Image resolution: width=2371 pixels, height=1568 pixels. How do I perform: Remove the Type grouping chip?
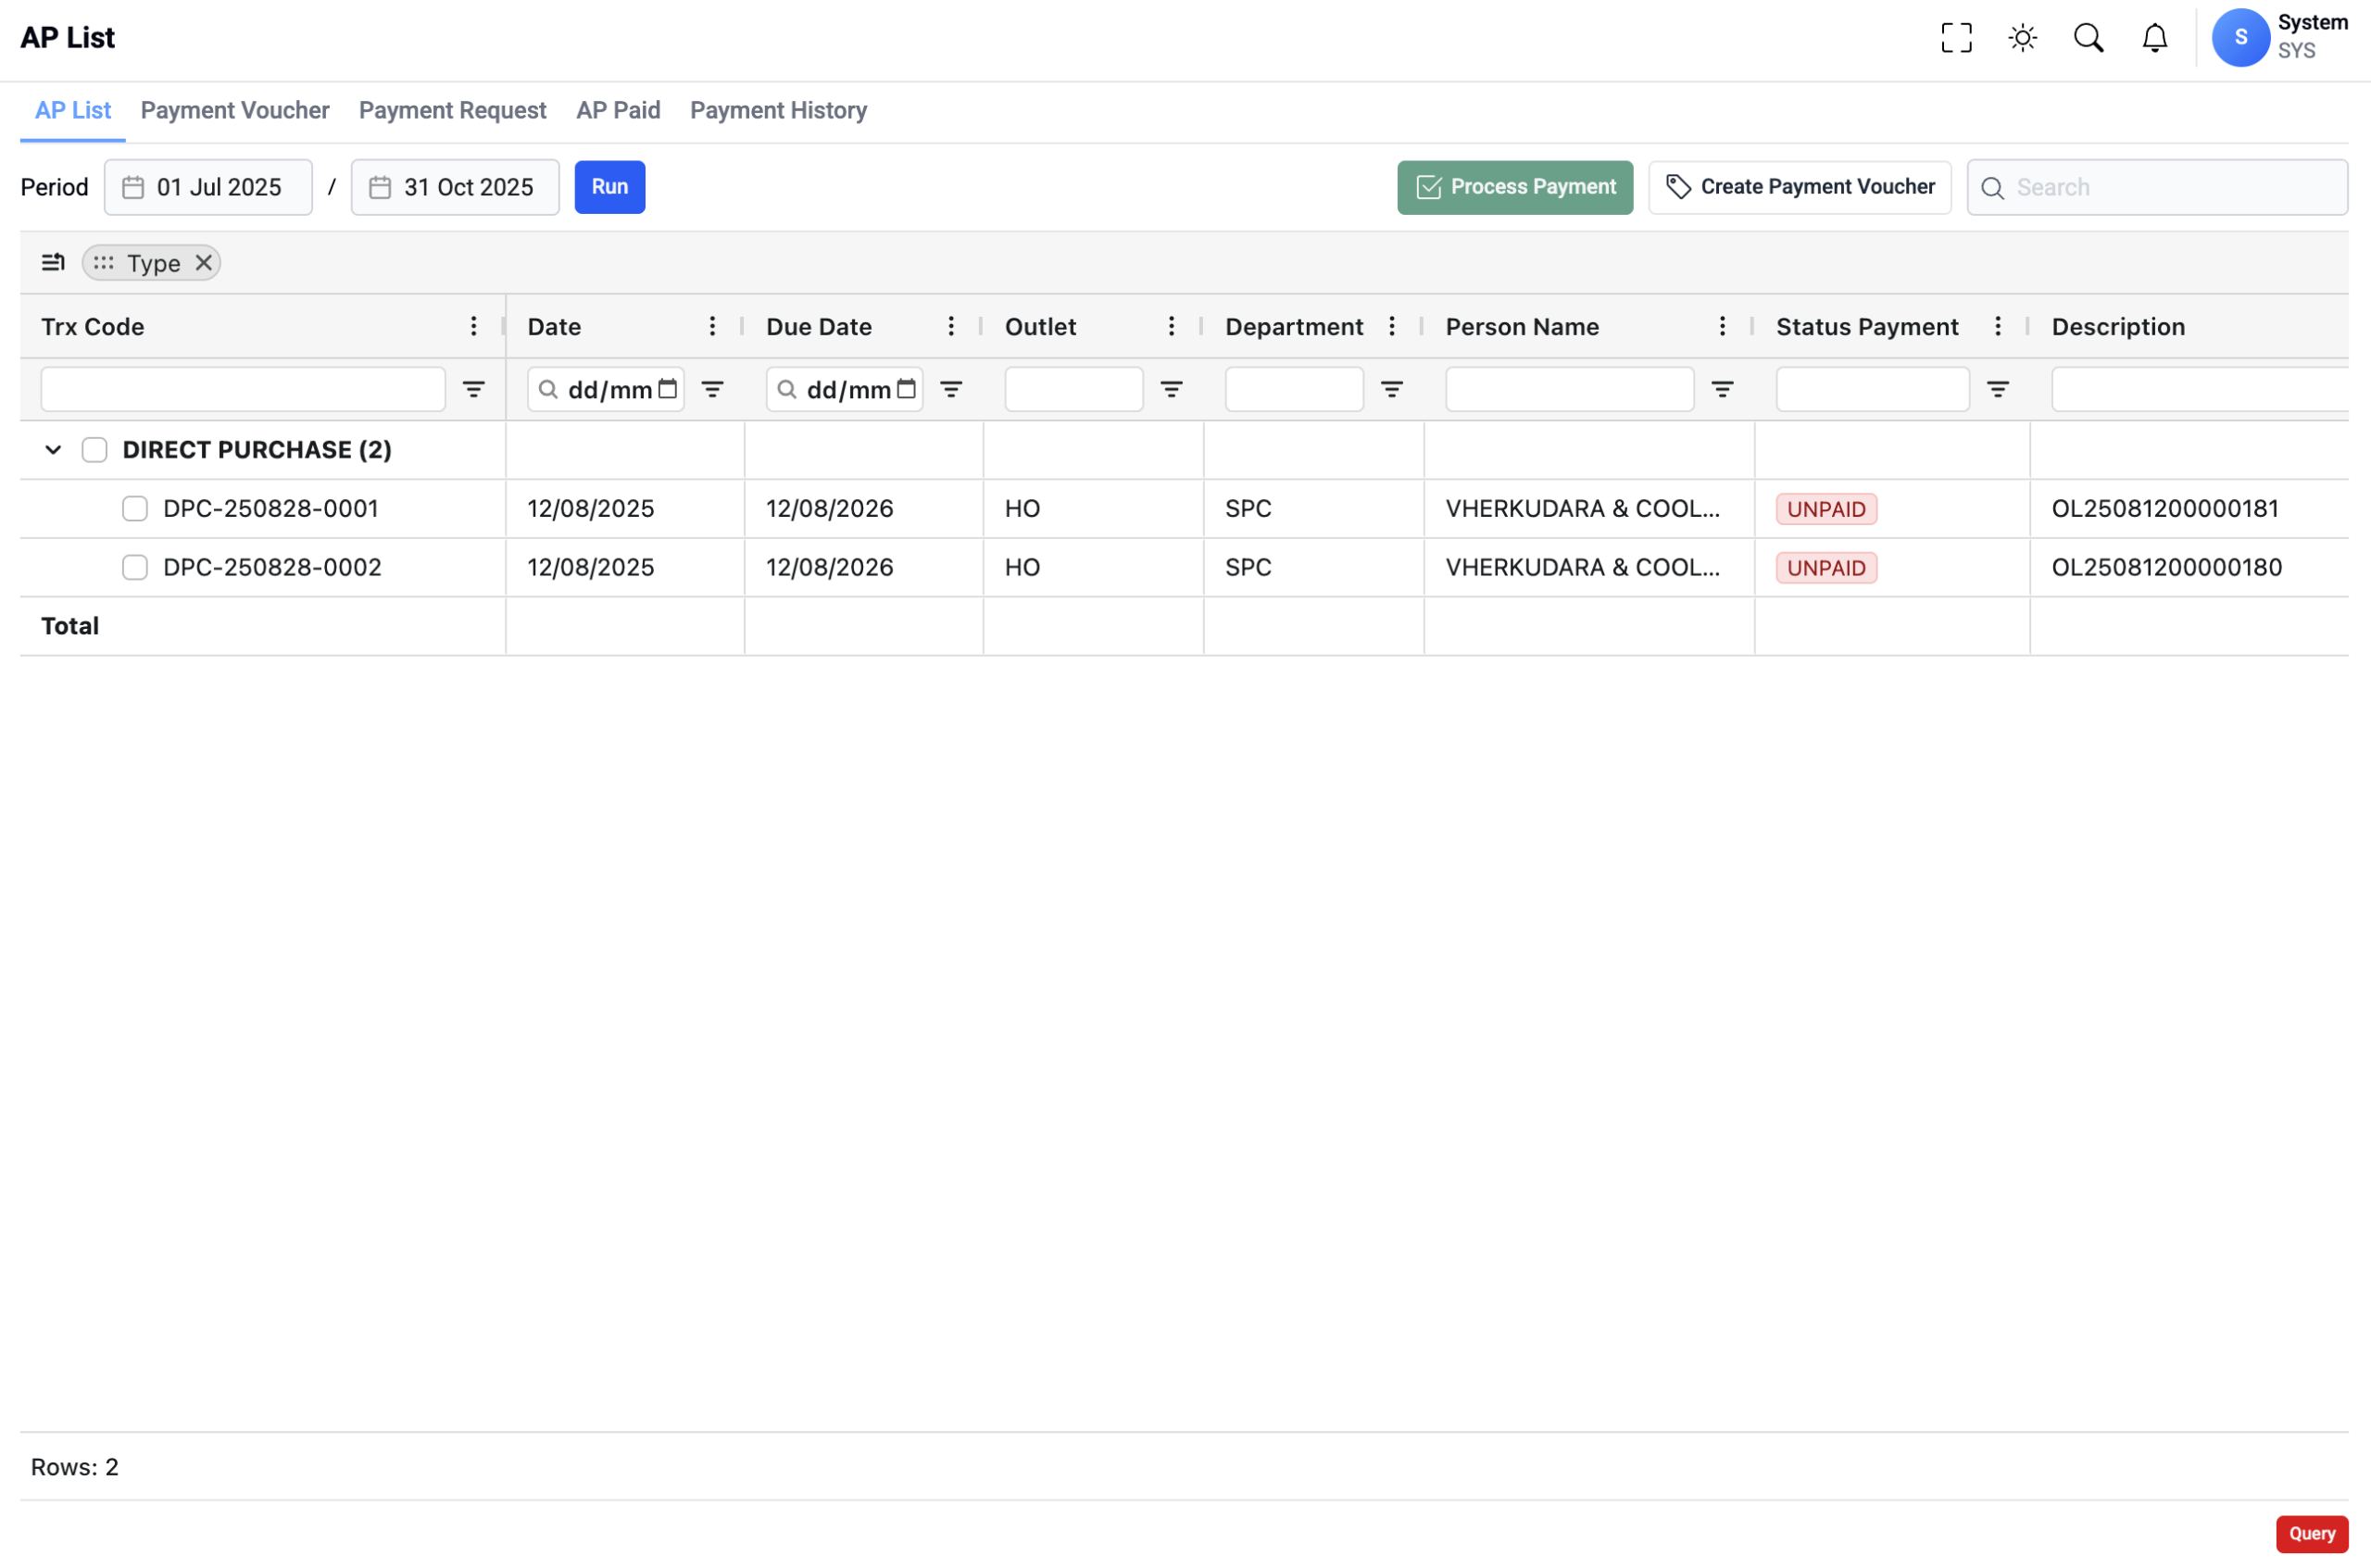click(x=204, y=263)
